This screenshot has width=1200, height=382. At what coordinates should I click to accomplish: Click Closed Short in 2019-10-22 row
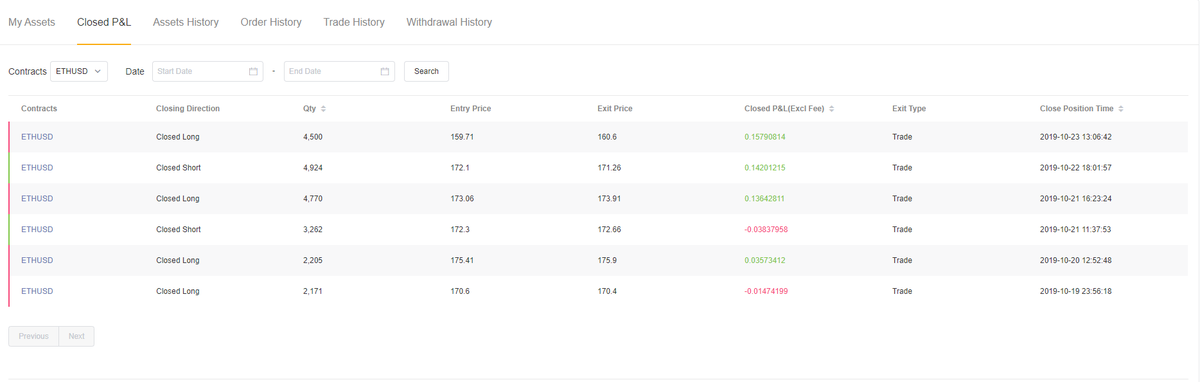click(x=178, y=167)
